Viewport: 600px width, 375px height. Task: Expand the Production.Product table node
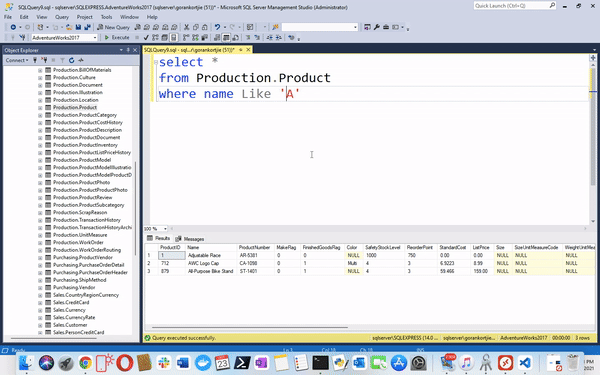click(40, 108)
